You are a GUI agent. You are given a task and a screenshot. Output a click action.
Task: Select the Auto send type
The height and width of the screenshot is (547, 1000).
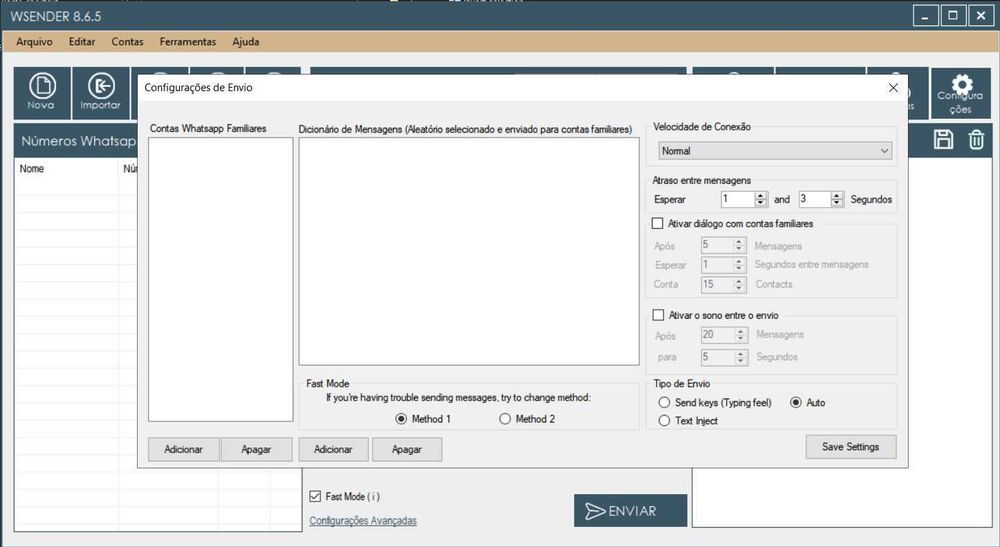pos(795,402)
